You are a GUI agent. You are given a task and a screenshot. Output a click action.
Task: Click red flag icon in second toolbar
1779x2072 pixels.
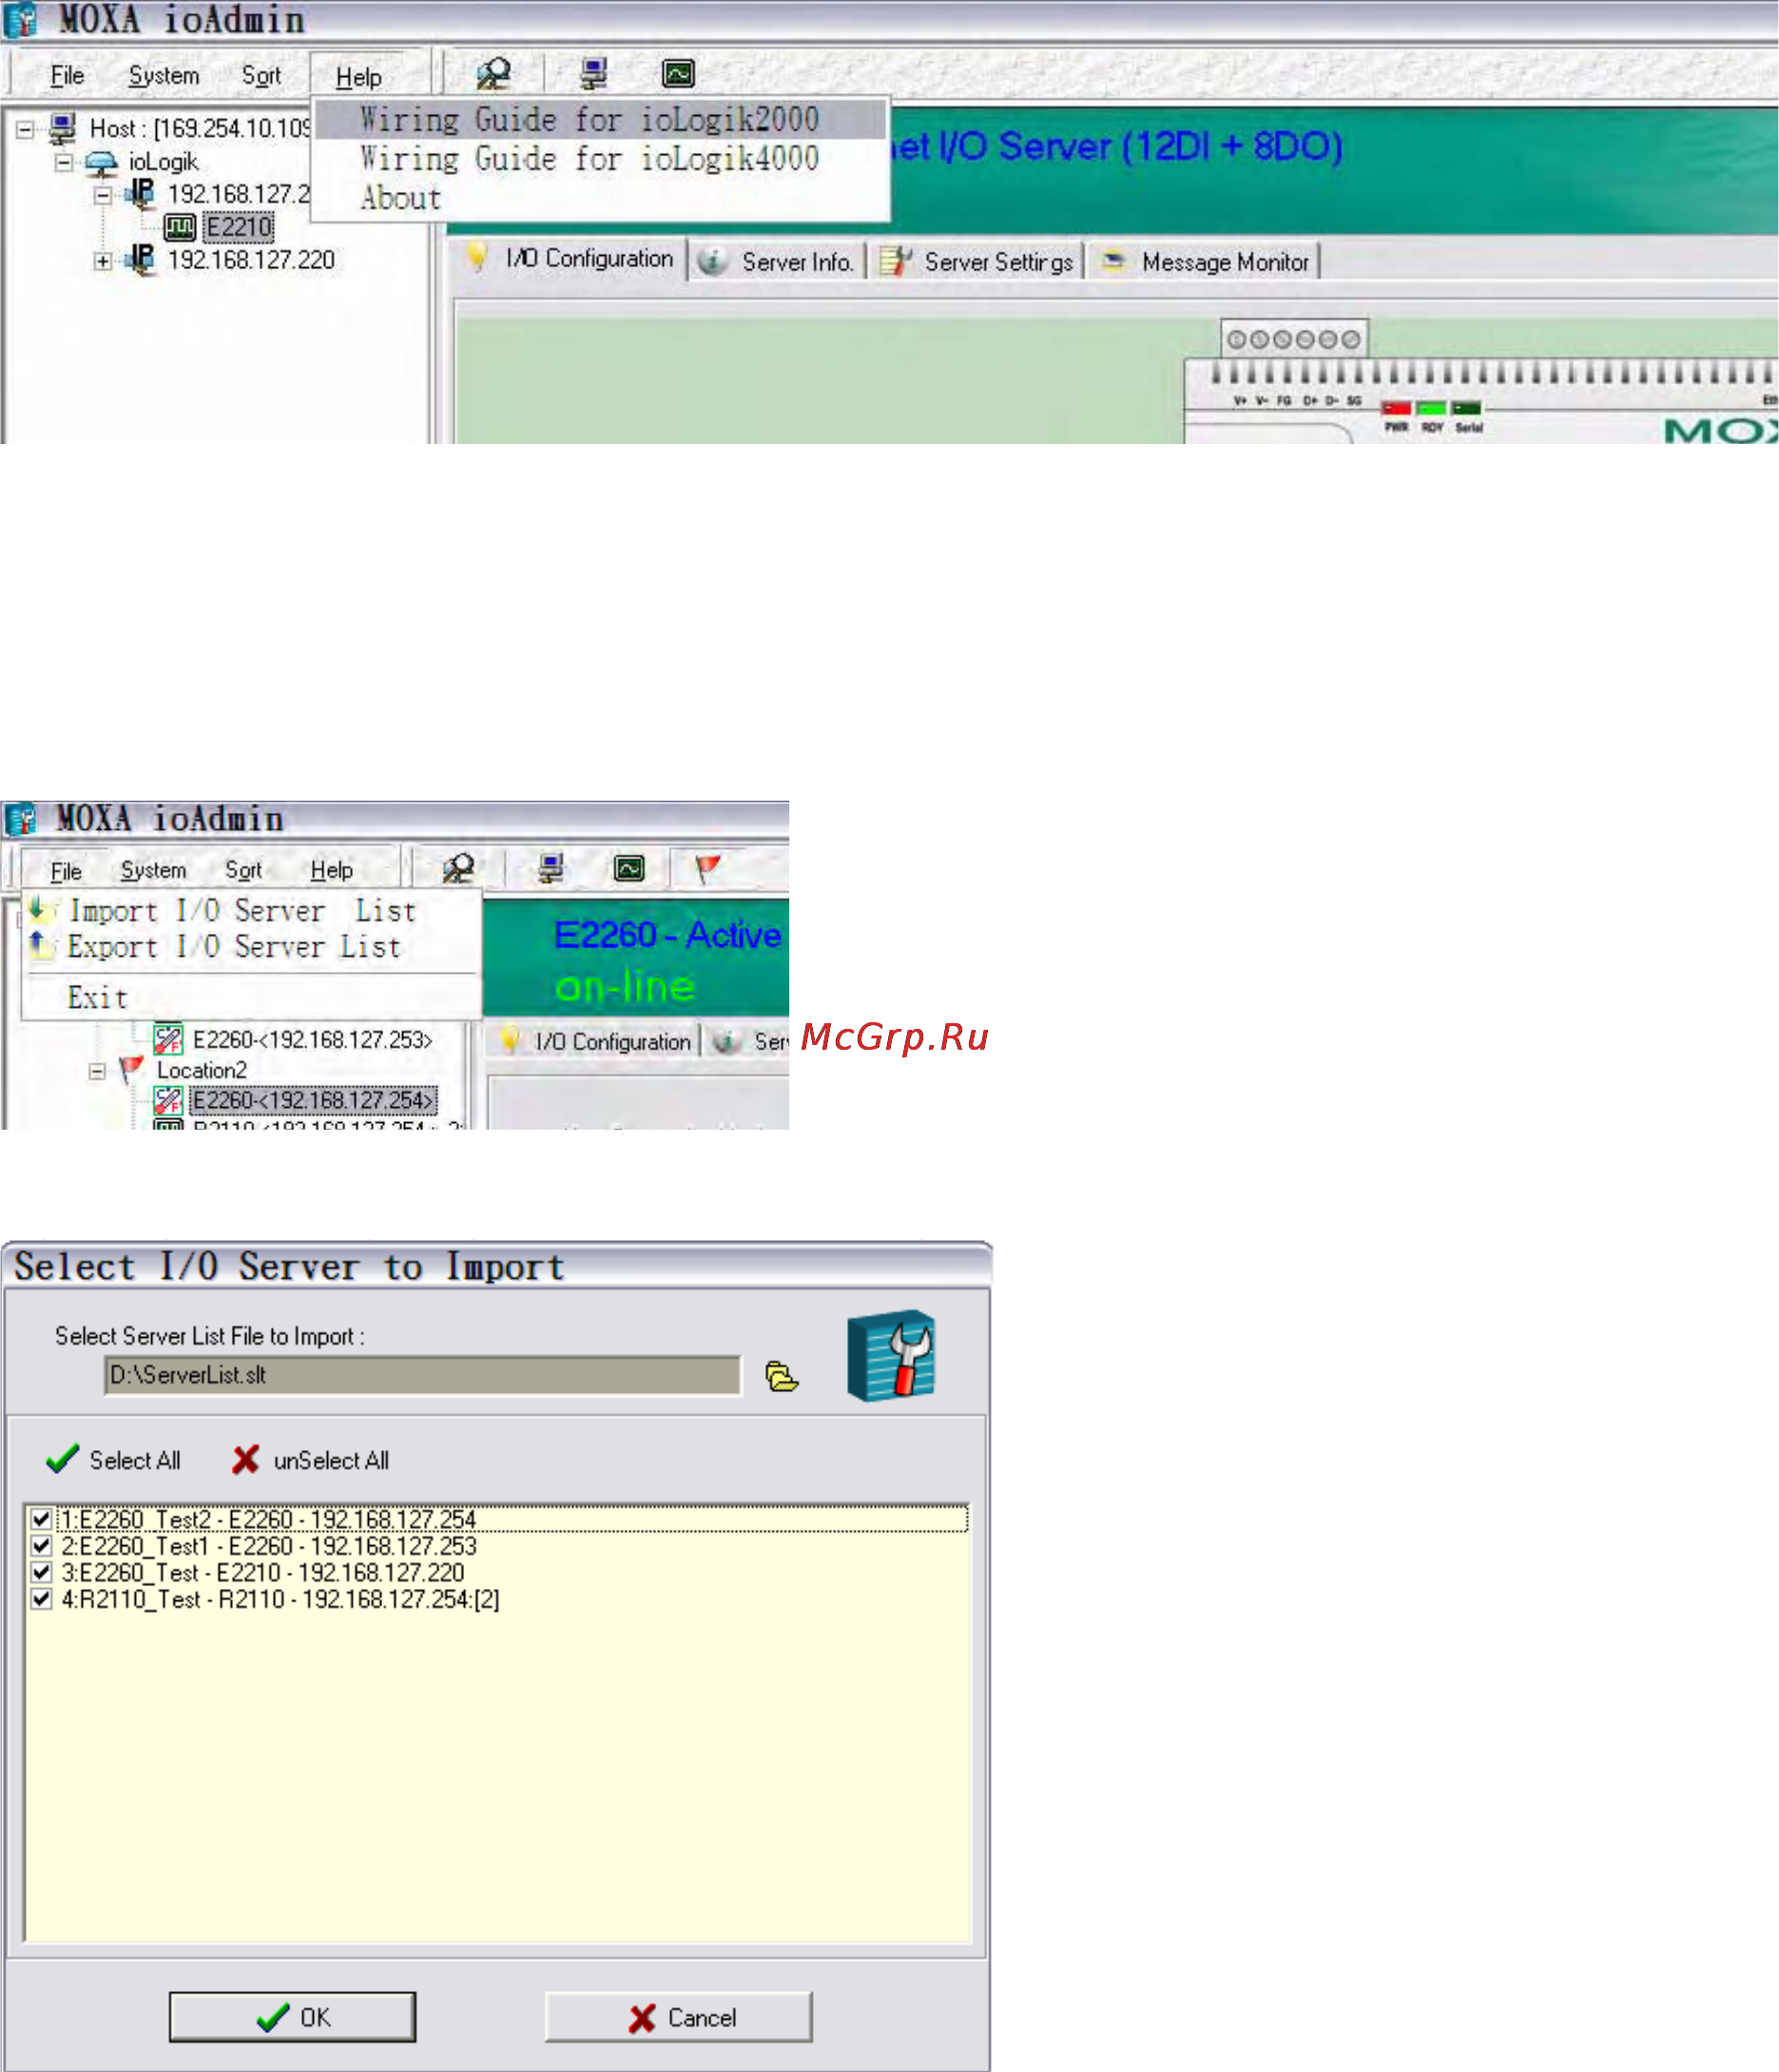(708, 868)
